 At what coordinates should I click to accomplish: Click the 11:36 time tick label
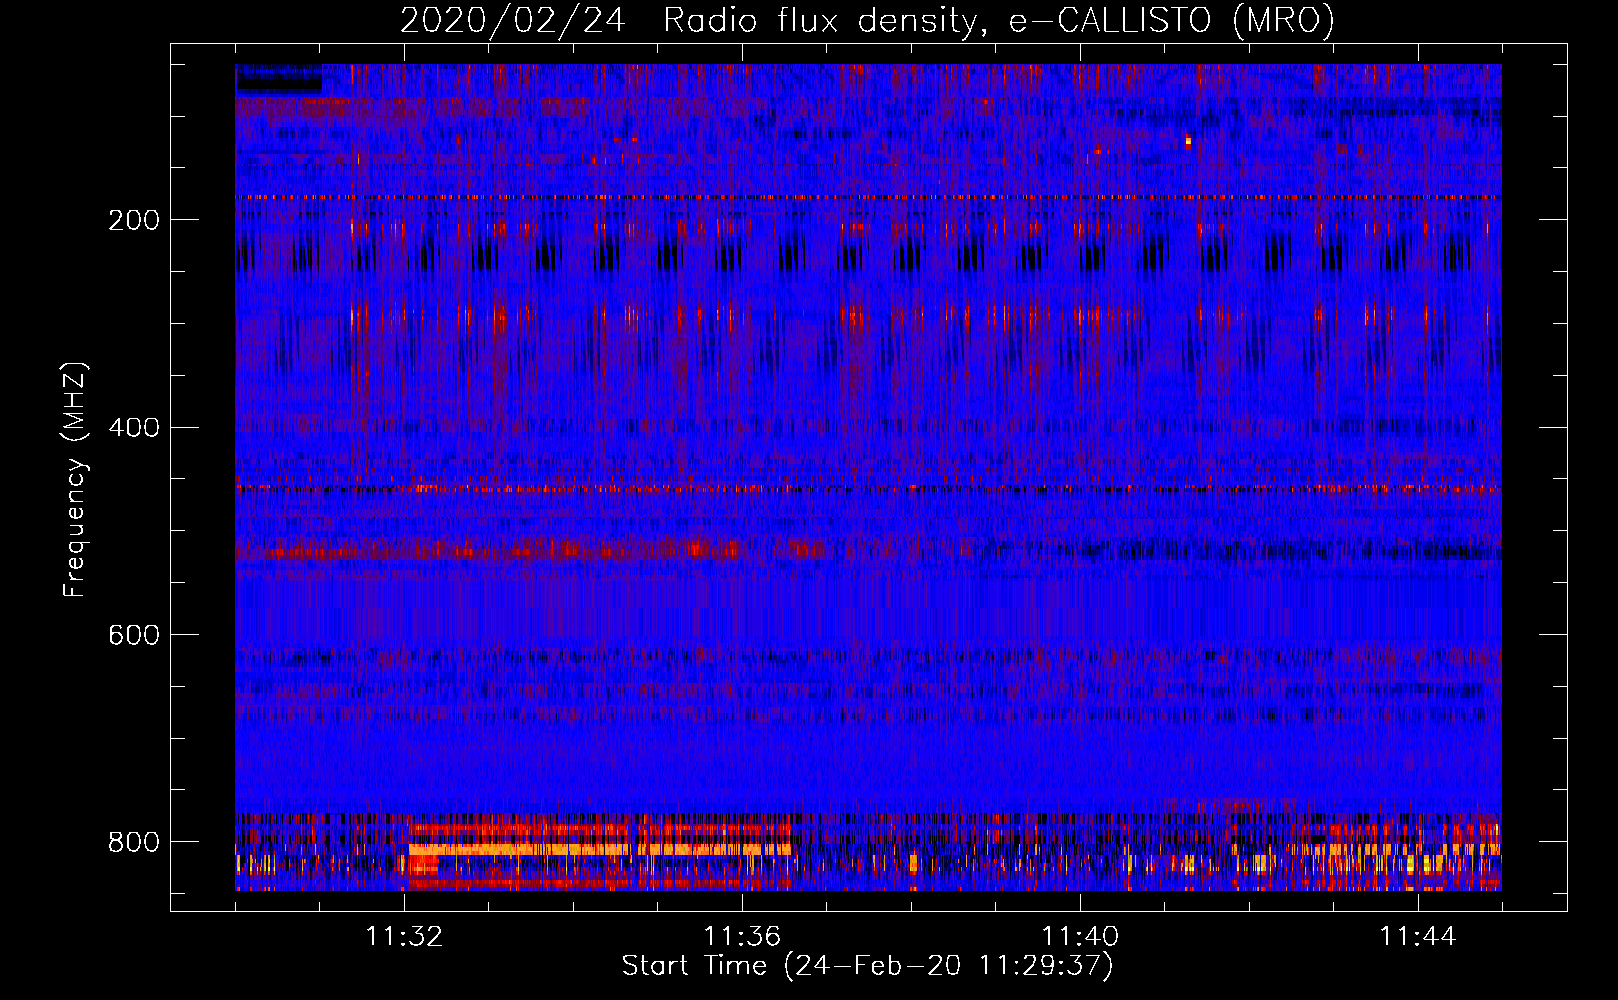(x=742, y=937)
